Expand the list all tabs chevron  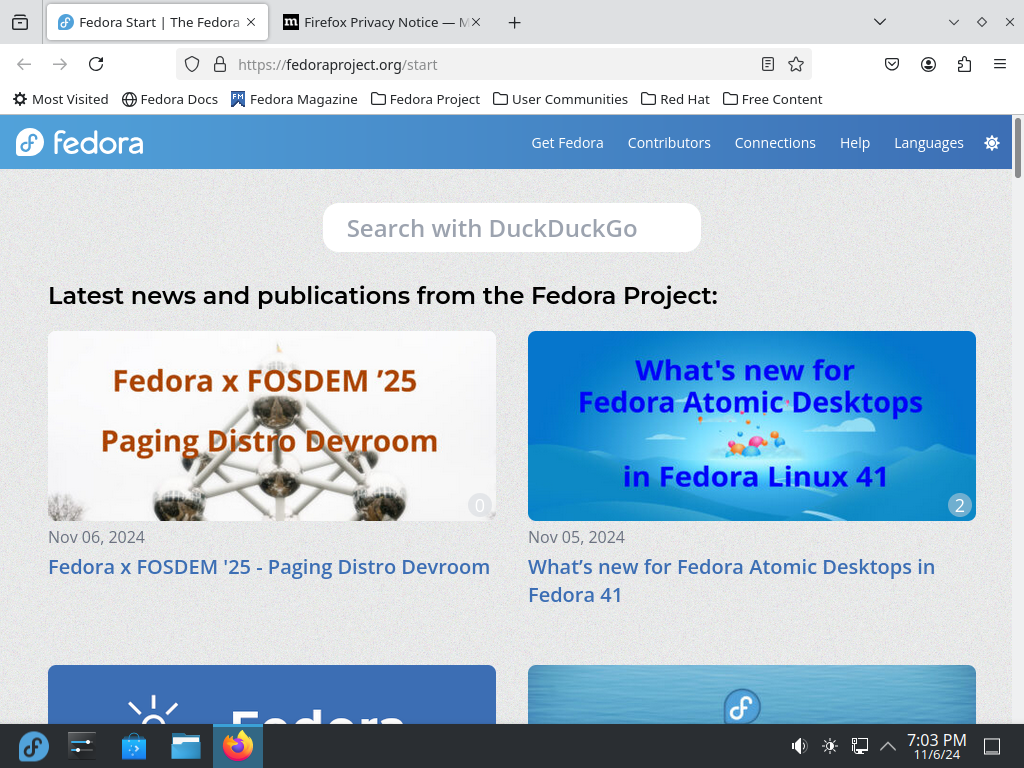pos(880,22)
